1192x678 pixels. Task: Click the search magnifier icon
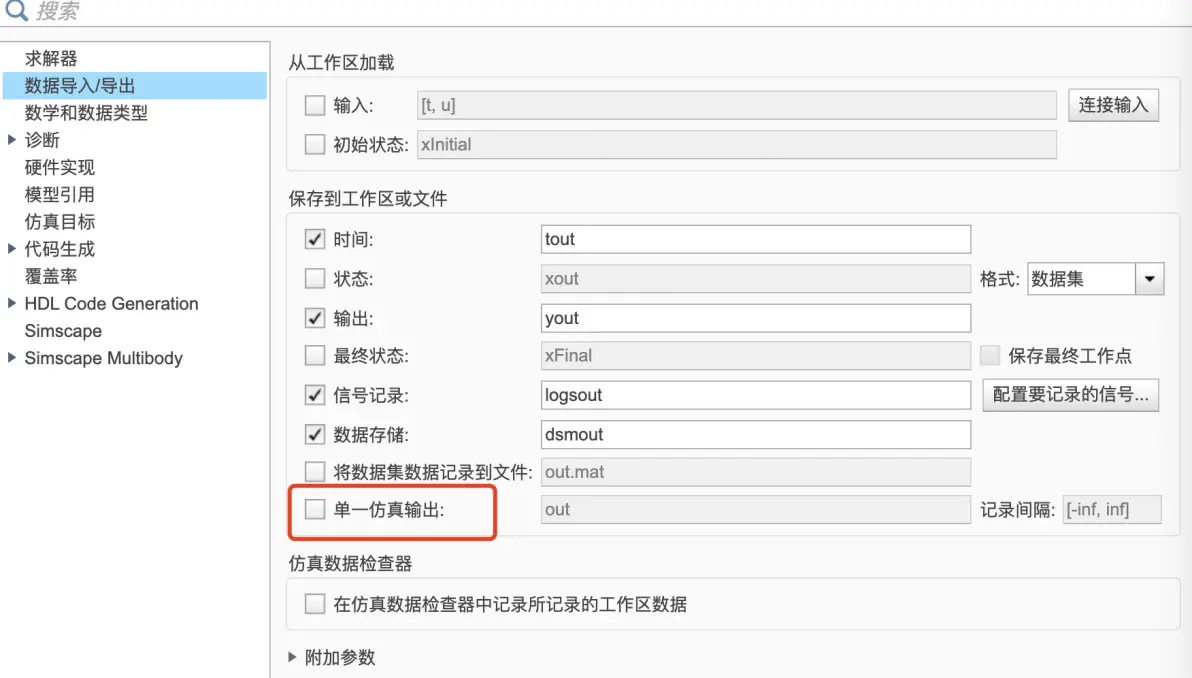coord(16,10)
